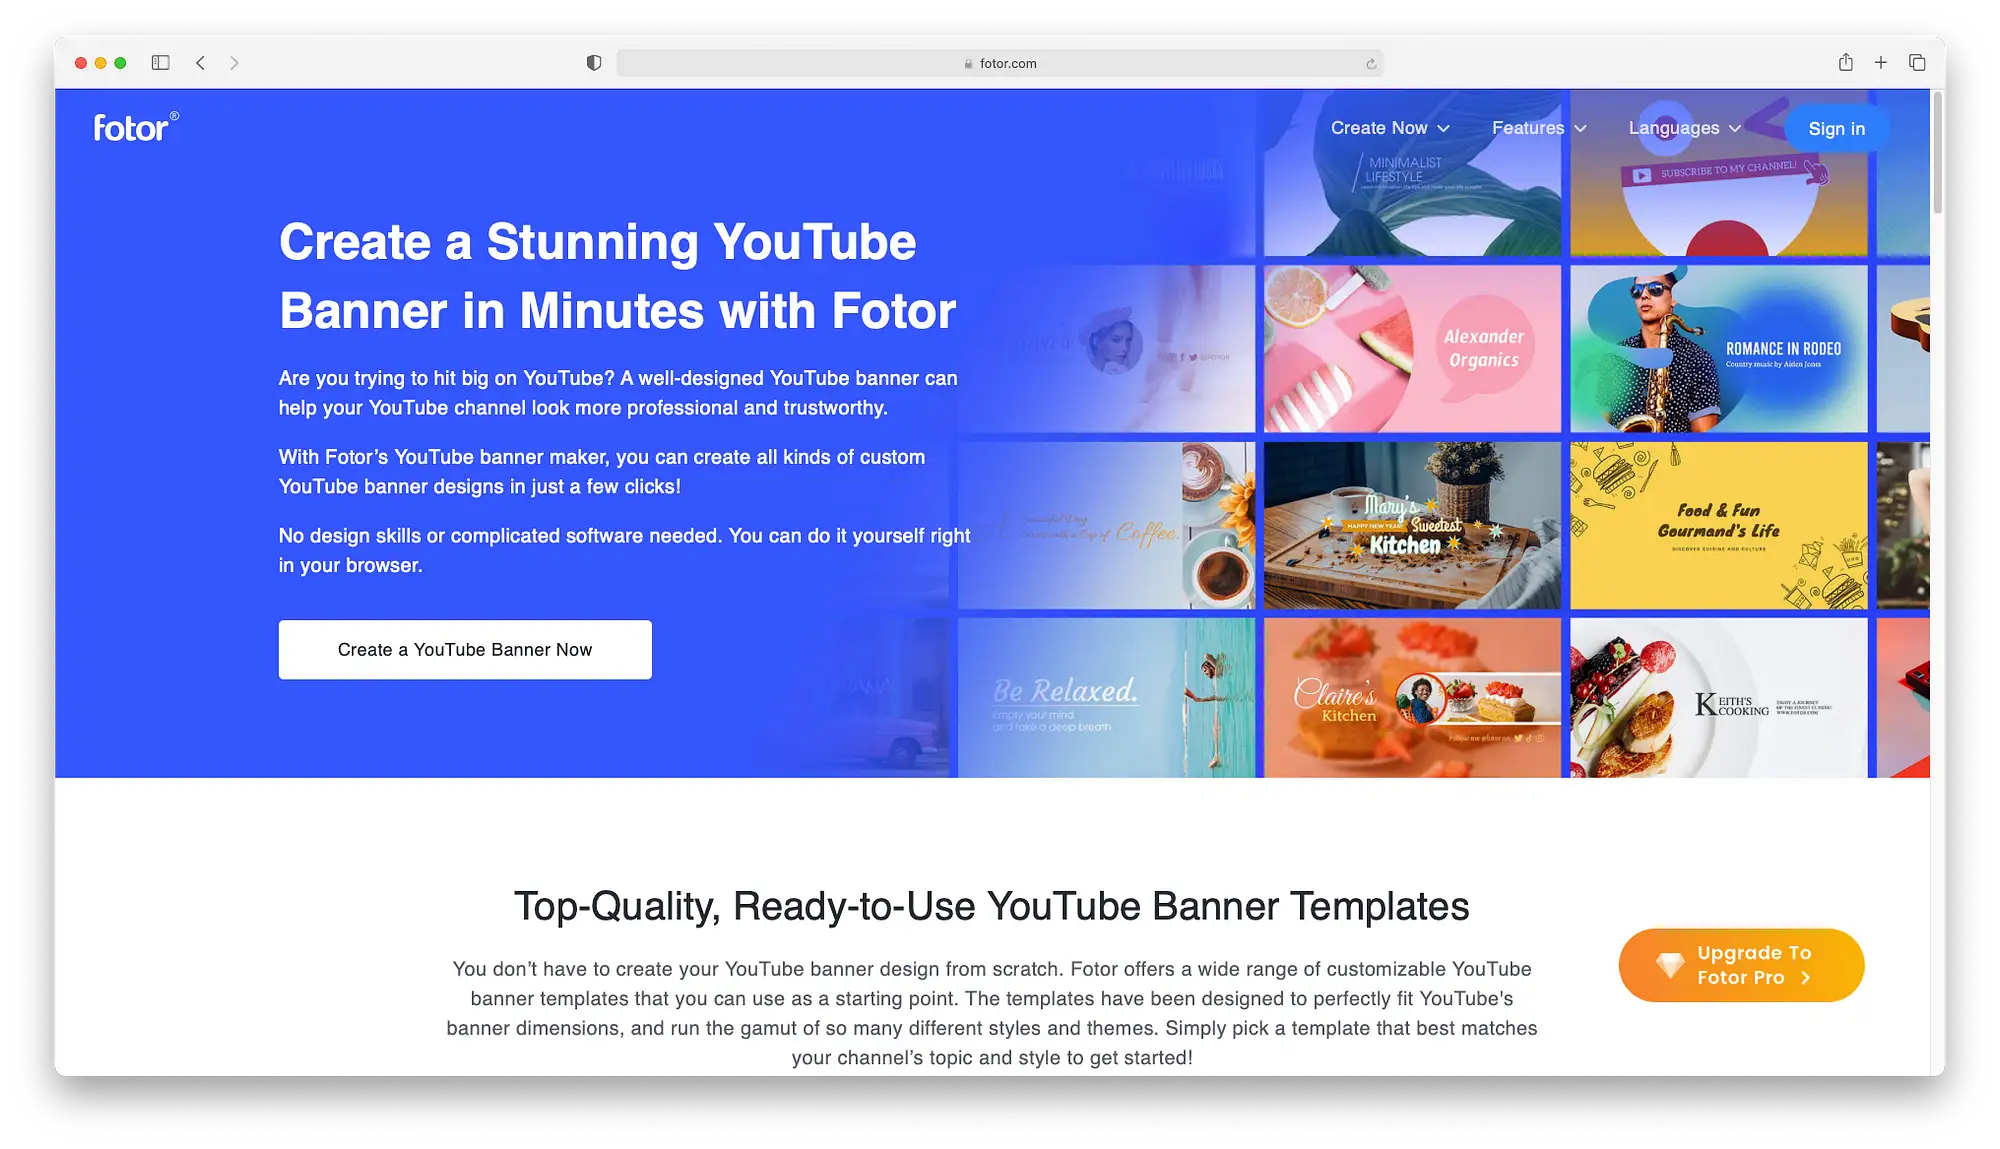Viewport: 2000px width, 1149px height.
Task: Click the browser back navigation arrow
Action: [202, 63]
